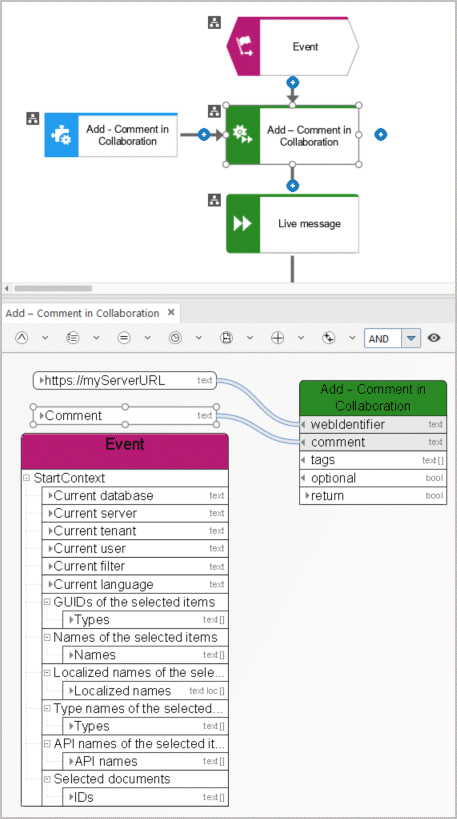This screenshot has width=457, height=819.
Task: Click the Current user row
Action: [x=135, y=549]
